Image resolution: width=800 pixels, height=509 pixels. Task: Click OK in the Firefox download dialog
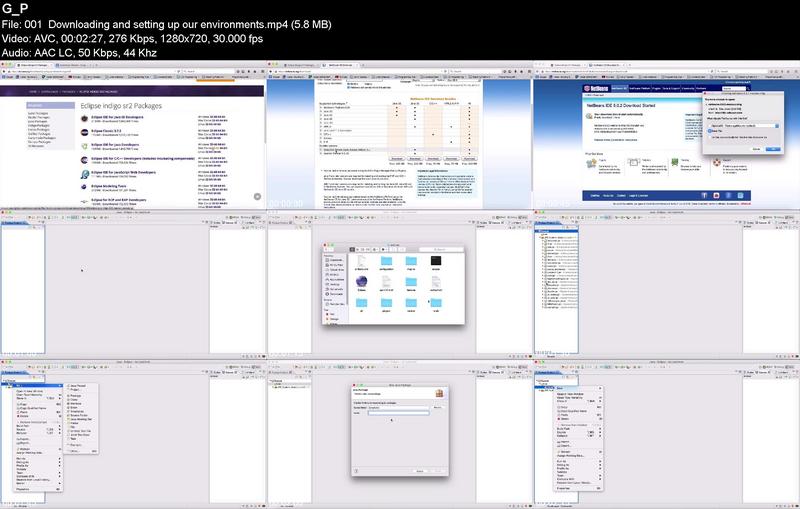point(772,149)
